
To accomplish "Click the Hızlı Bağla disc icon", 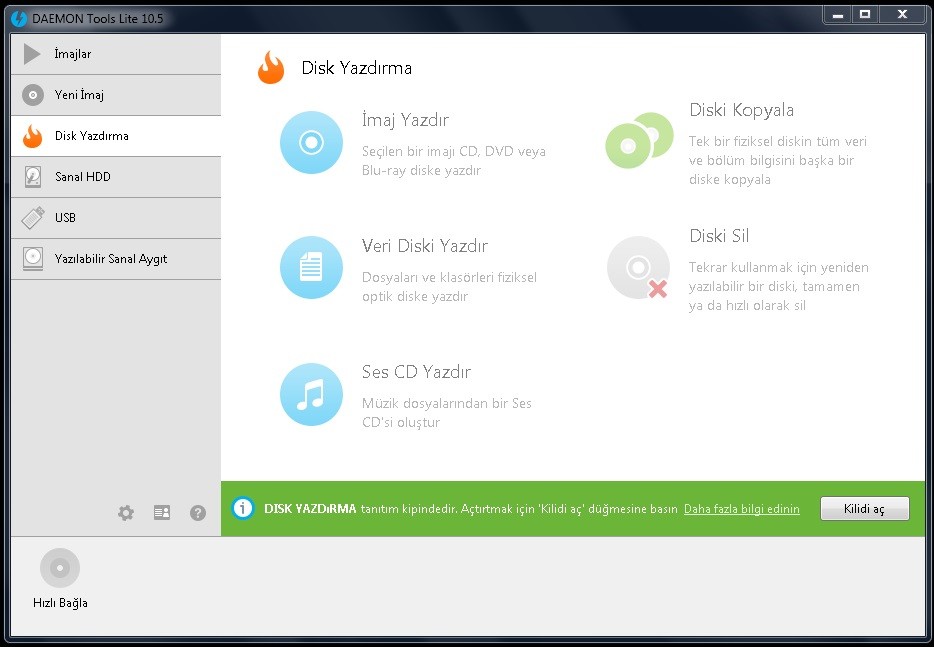I will click(x=60, y=568).
